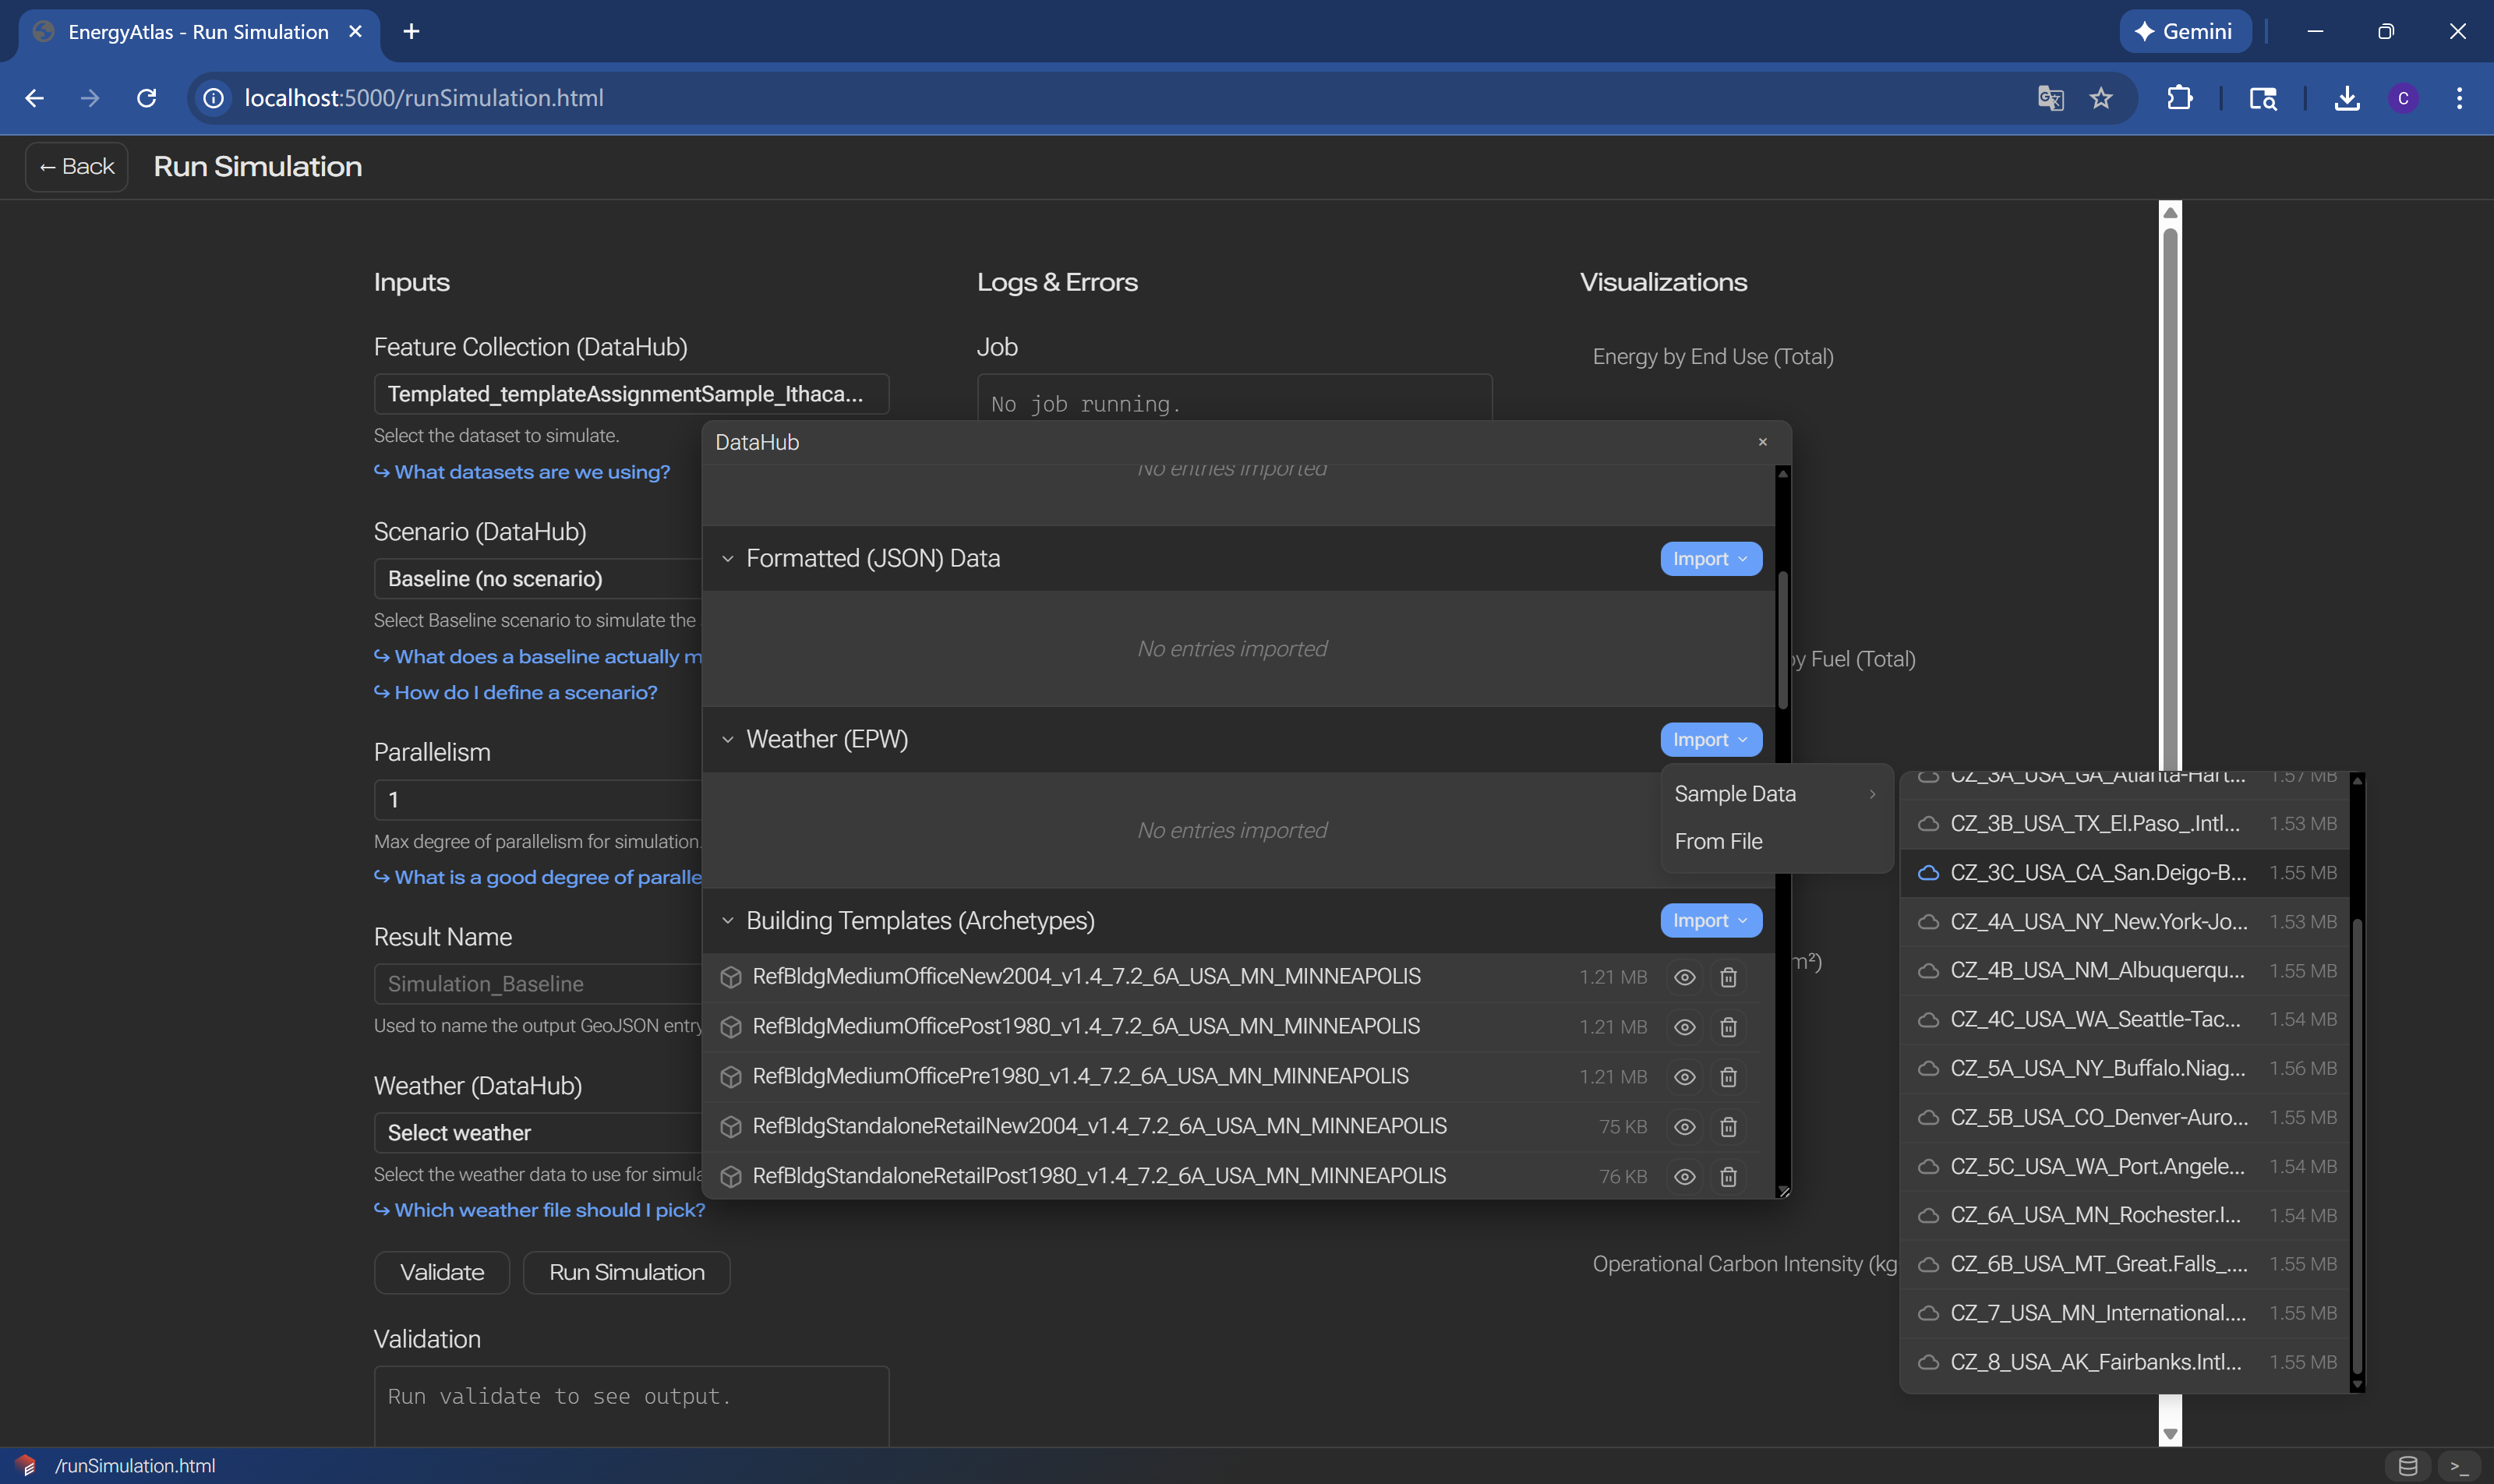Open Import dropdown for Building Templates

1710,921
